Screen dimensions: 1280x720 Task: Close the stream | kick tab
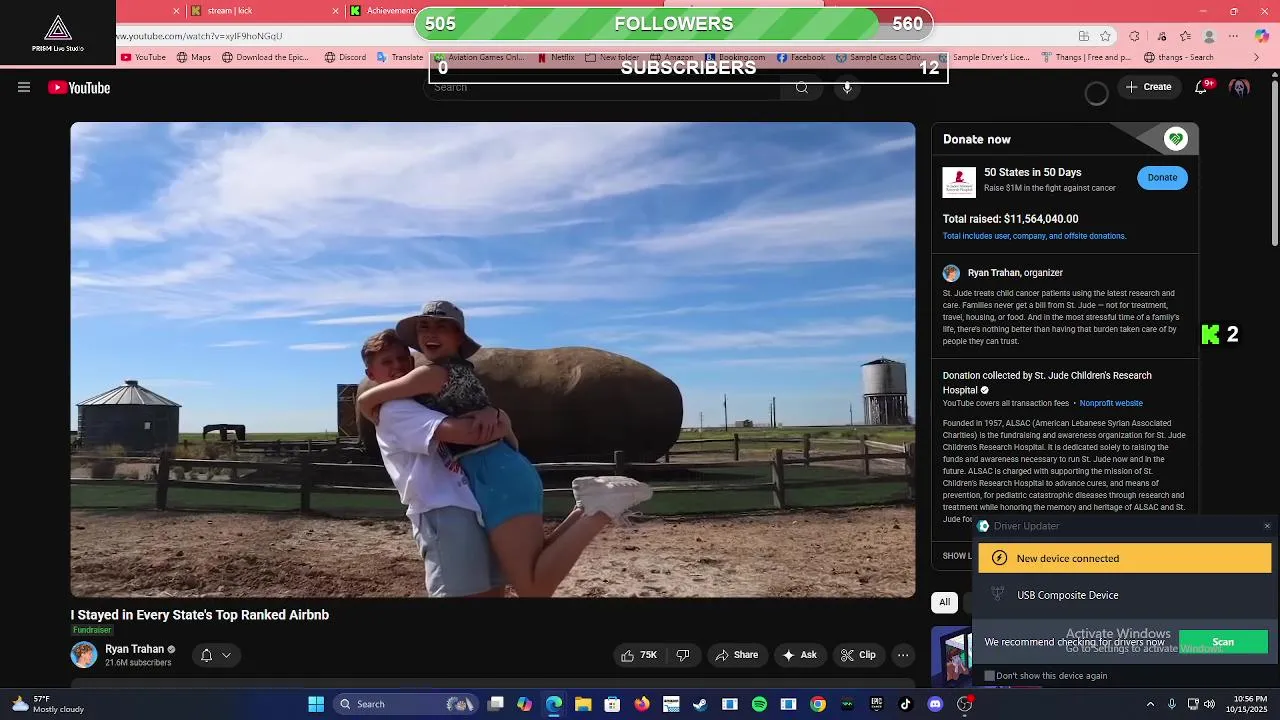click(x=336, y=11)
